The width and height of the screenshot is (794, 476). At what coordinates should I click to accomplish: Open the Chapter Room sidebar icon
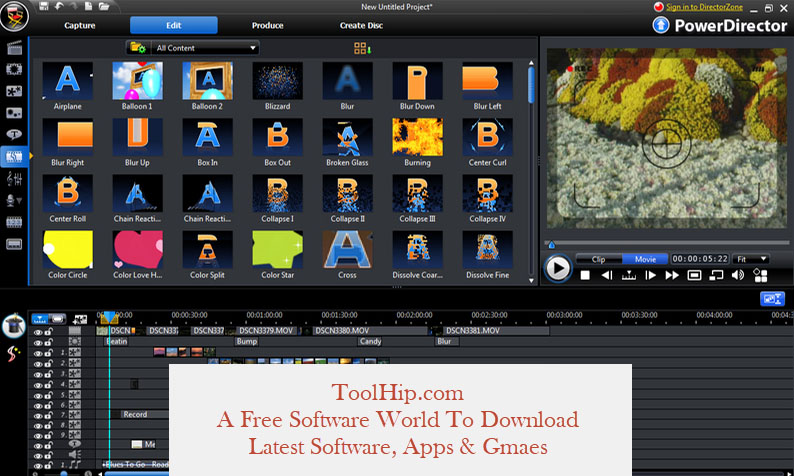pyautogui.click(x=14, y=222)
